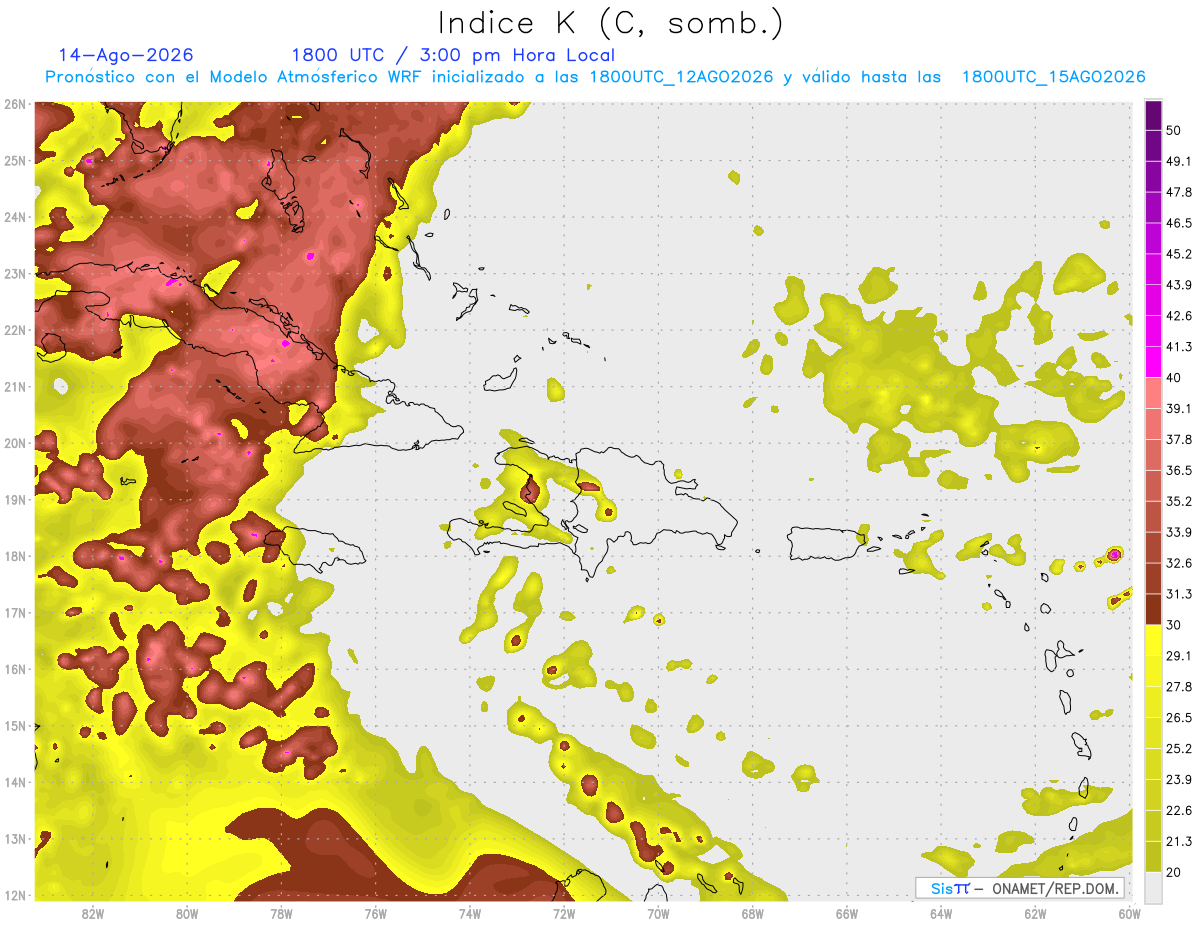Image resolution: width=1200 pixels, height=927 pixels.
Task: Click the colorbar value 30
Action: (x=1175, y=625)
